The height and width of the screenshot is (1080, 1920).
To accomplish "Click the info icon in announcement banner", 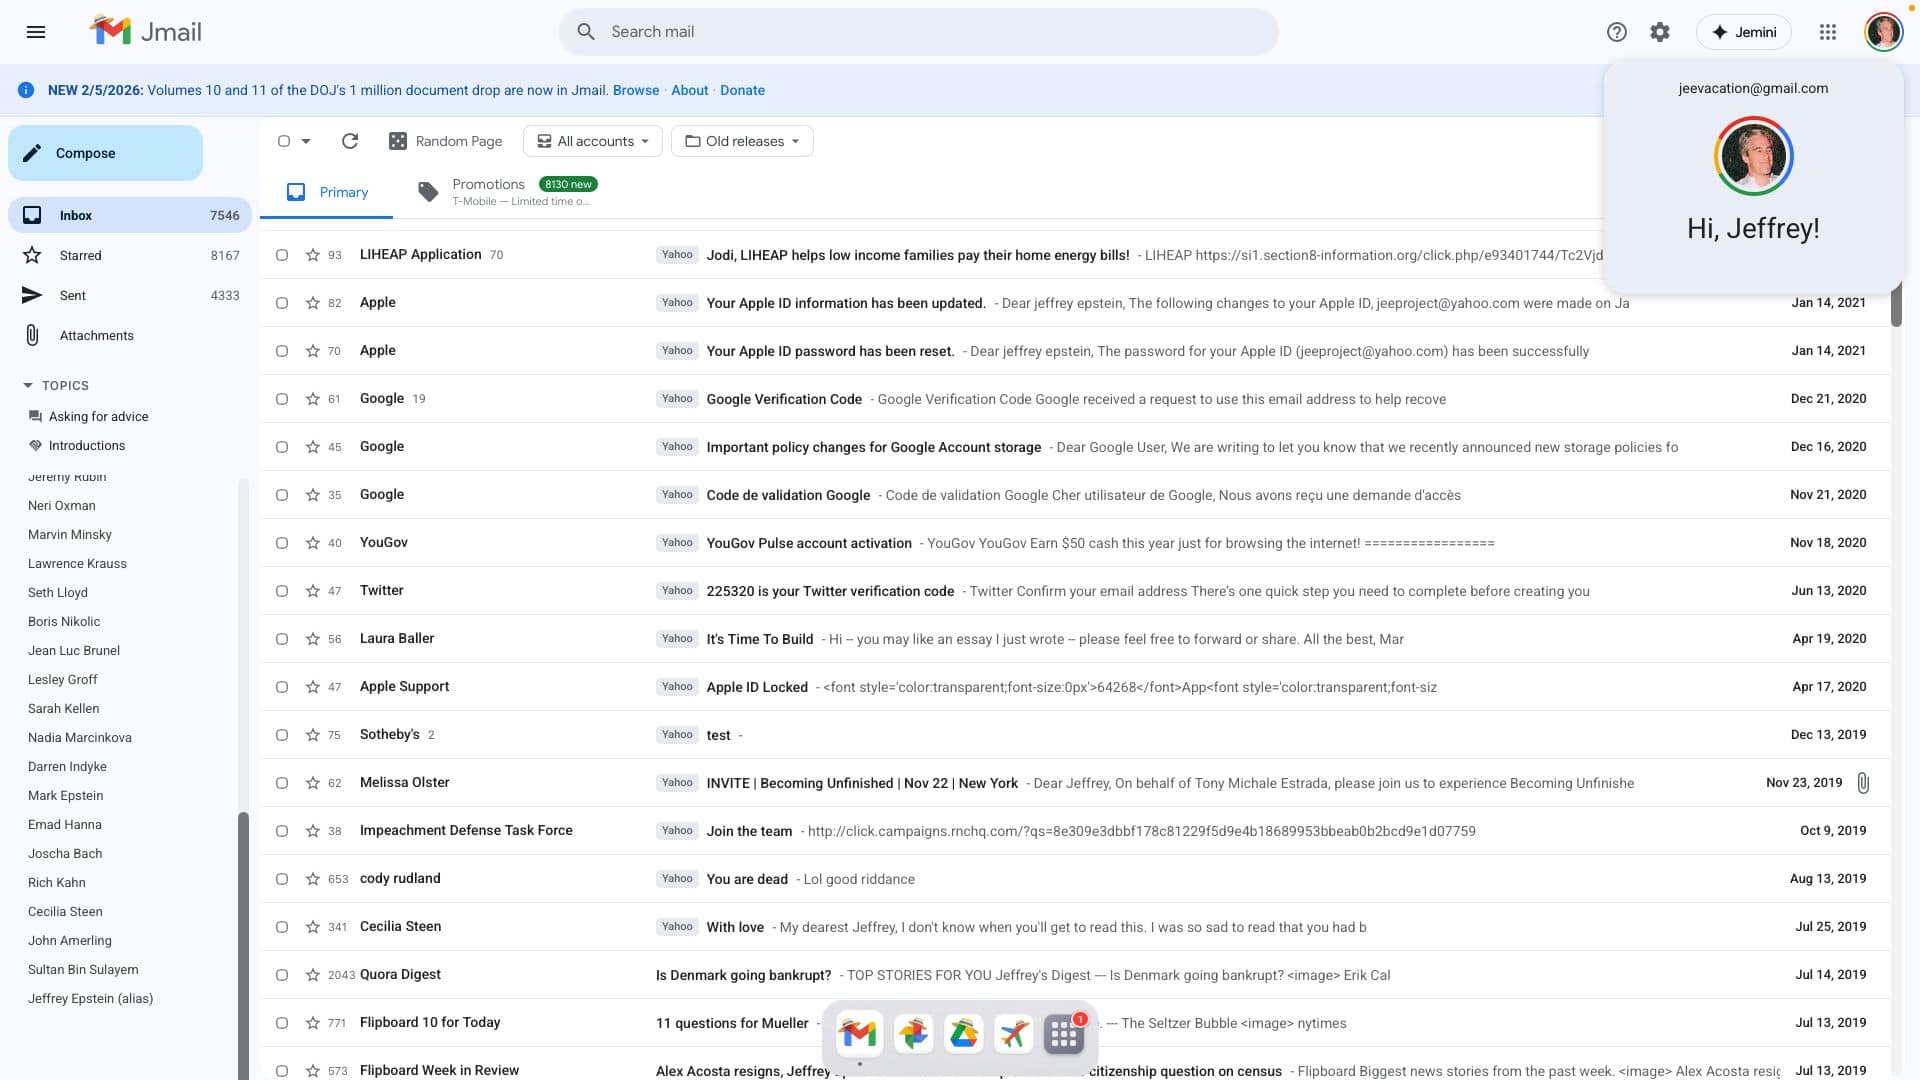I will point(26,90).
